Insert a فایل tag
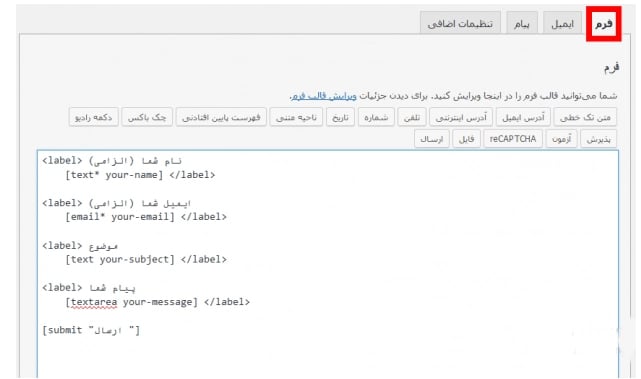 [466, 139]
